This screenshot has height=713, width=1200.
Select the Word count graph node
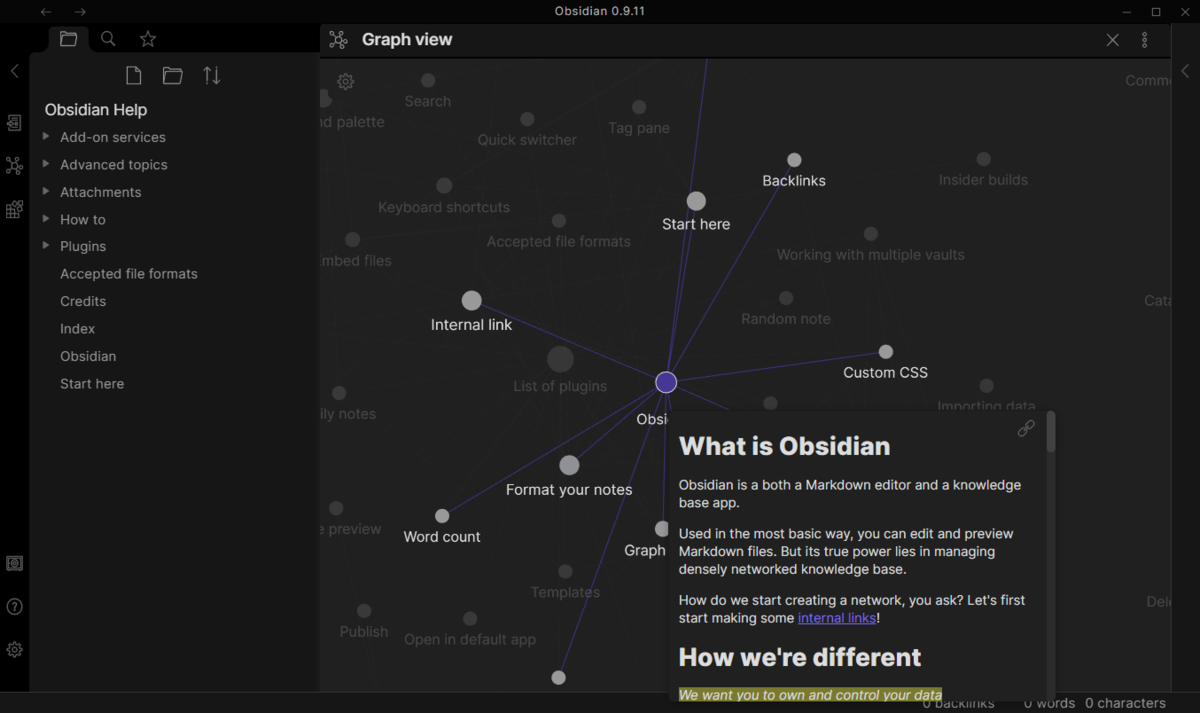coord(442,516)
